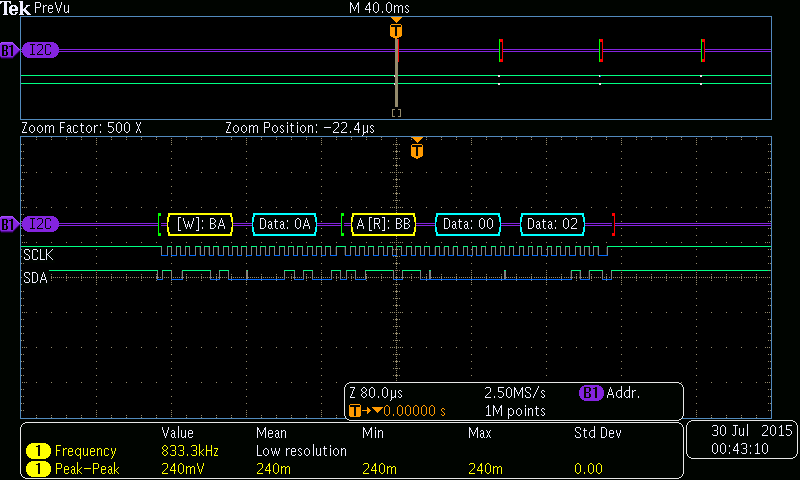Click the I2C bus label in zoom pane
The height and width of the screenshot is (480, 800).
tap(40, 224)
